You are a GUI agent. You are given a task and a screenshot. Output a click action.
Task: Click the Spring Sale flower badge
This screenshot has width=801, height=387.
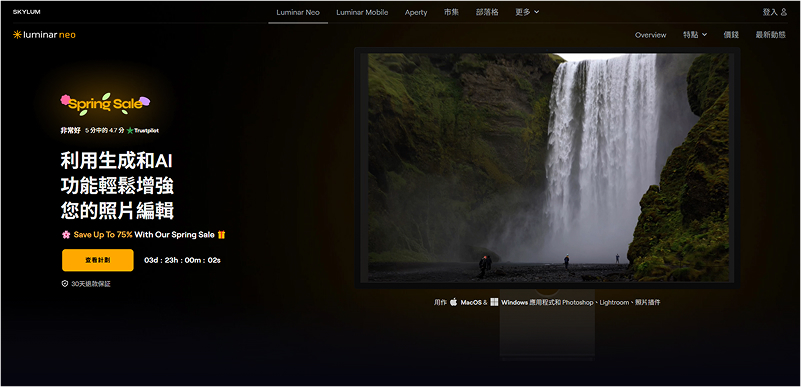tap(105, 103)
